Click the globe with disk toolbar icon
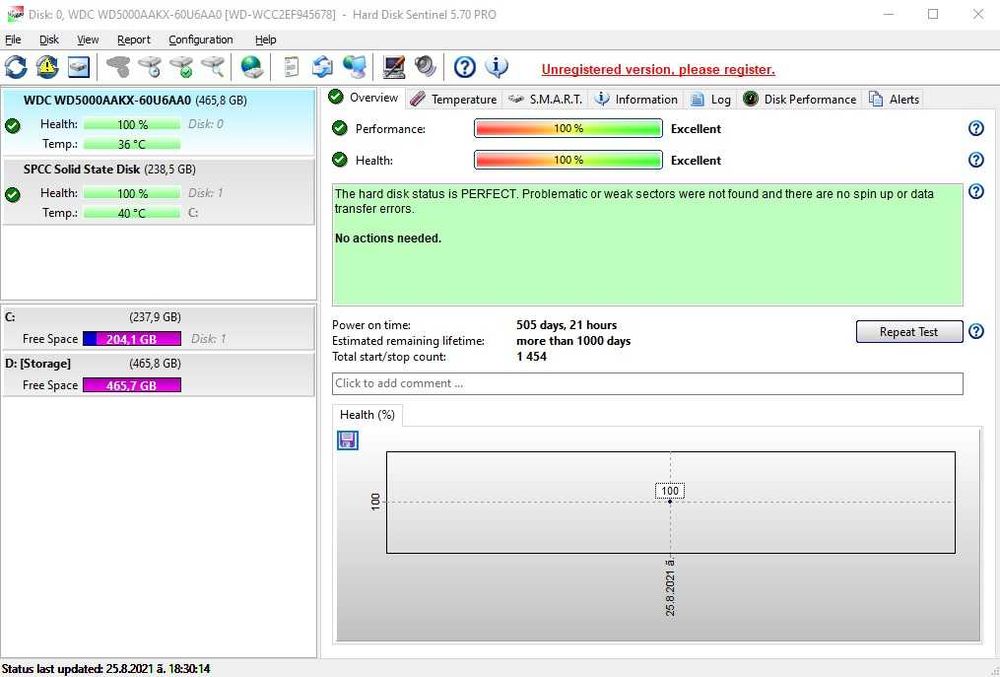Screen dimensions: 1000x677 [x=252, y=66]
